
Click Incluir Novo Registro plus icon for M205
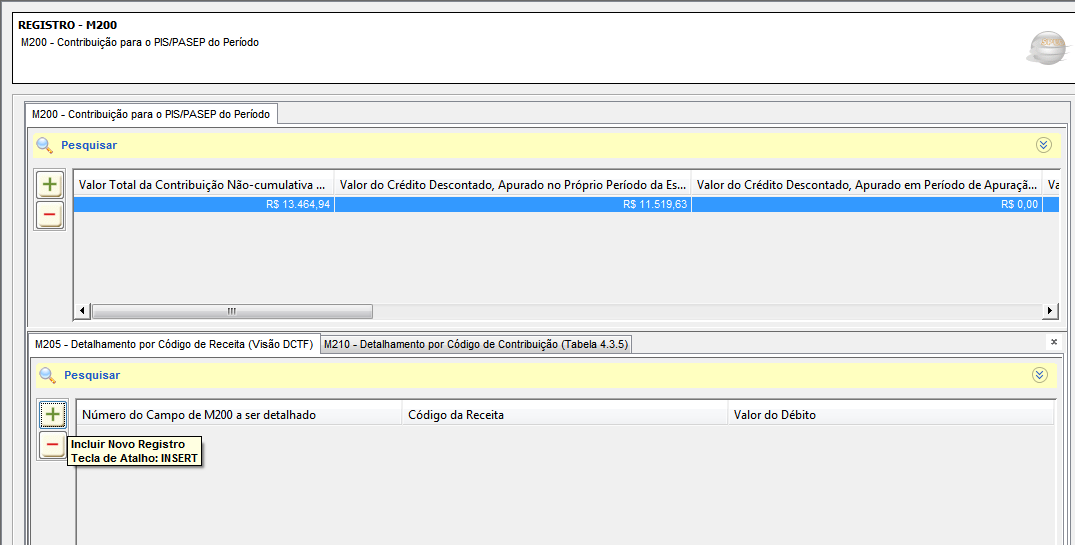(x=53, y=414)
